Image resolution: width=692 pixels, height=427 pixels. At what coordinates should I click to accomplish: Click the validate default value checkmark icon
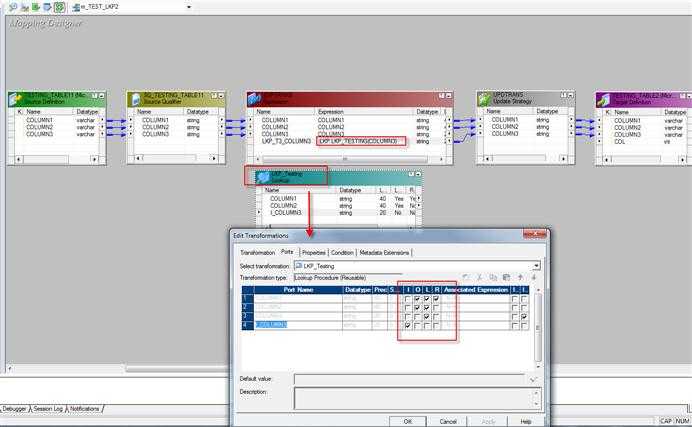533,380
